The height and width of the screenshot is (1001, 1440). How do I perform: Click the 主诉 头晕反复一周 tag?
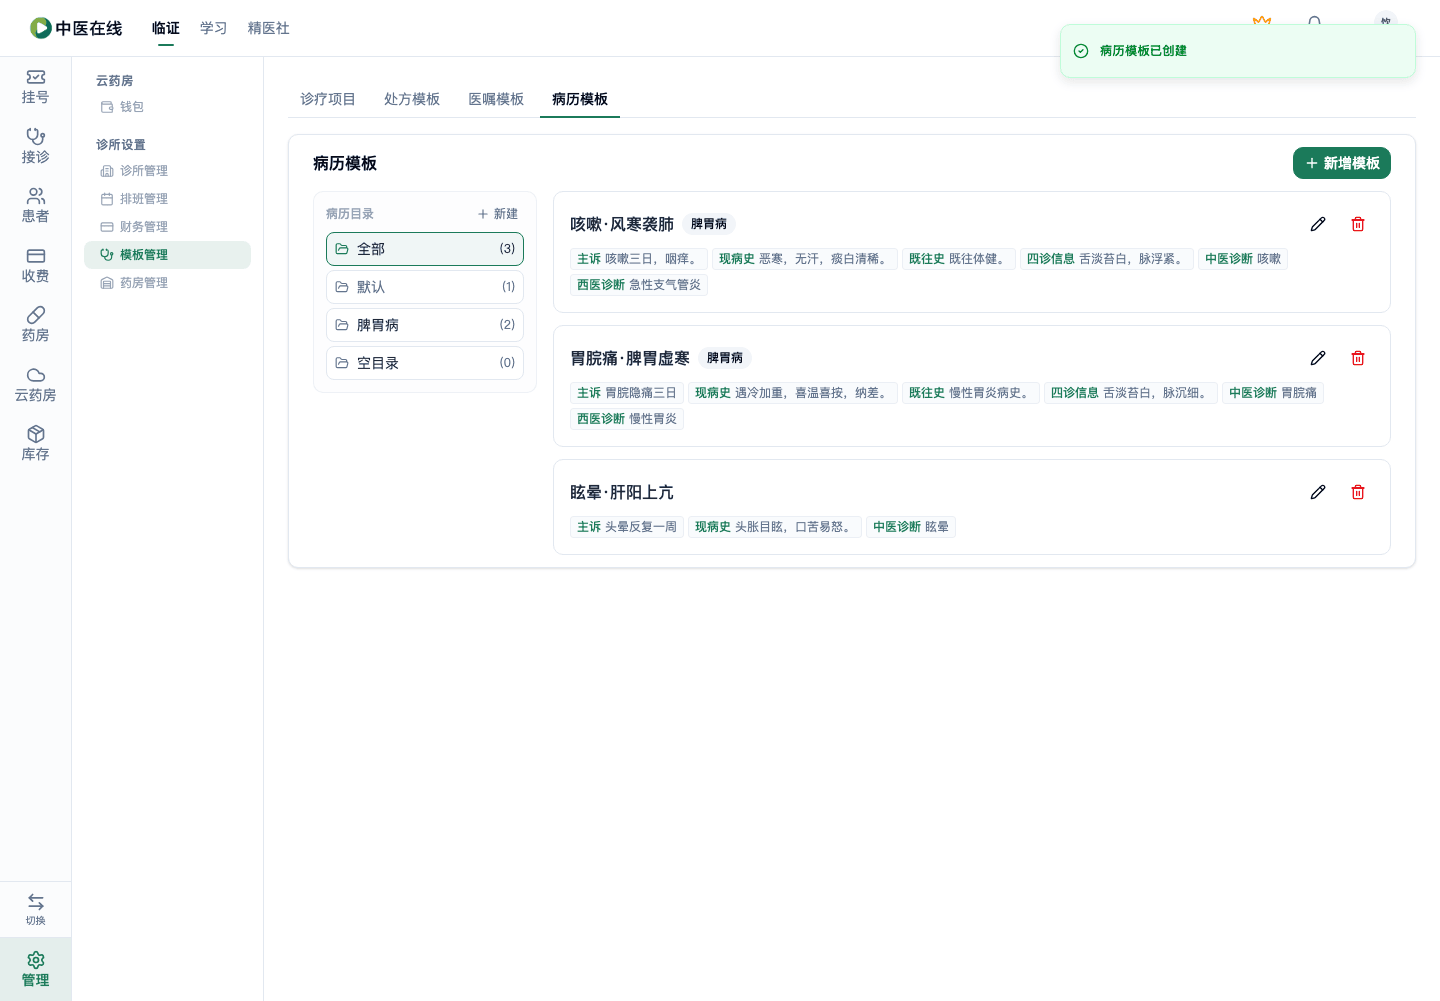(627, 527)
